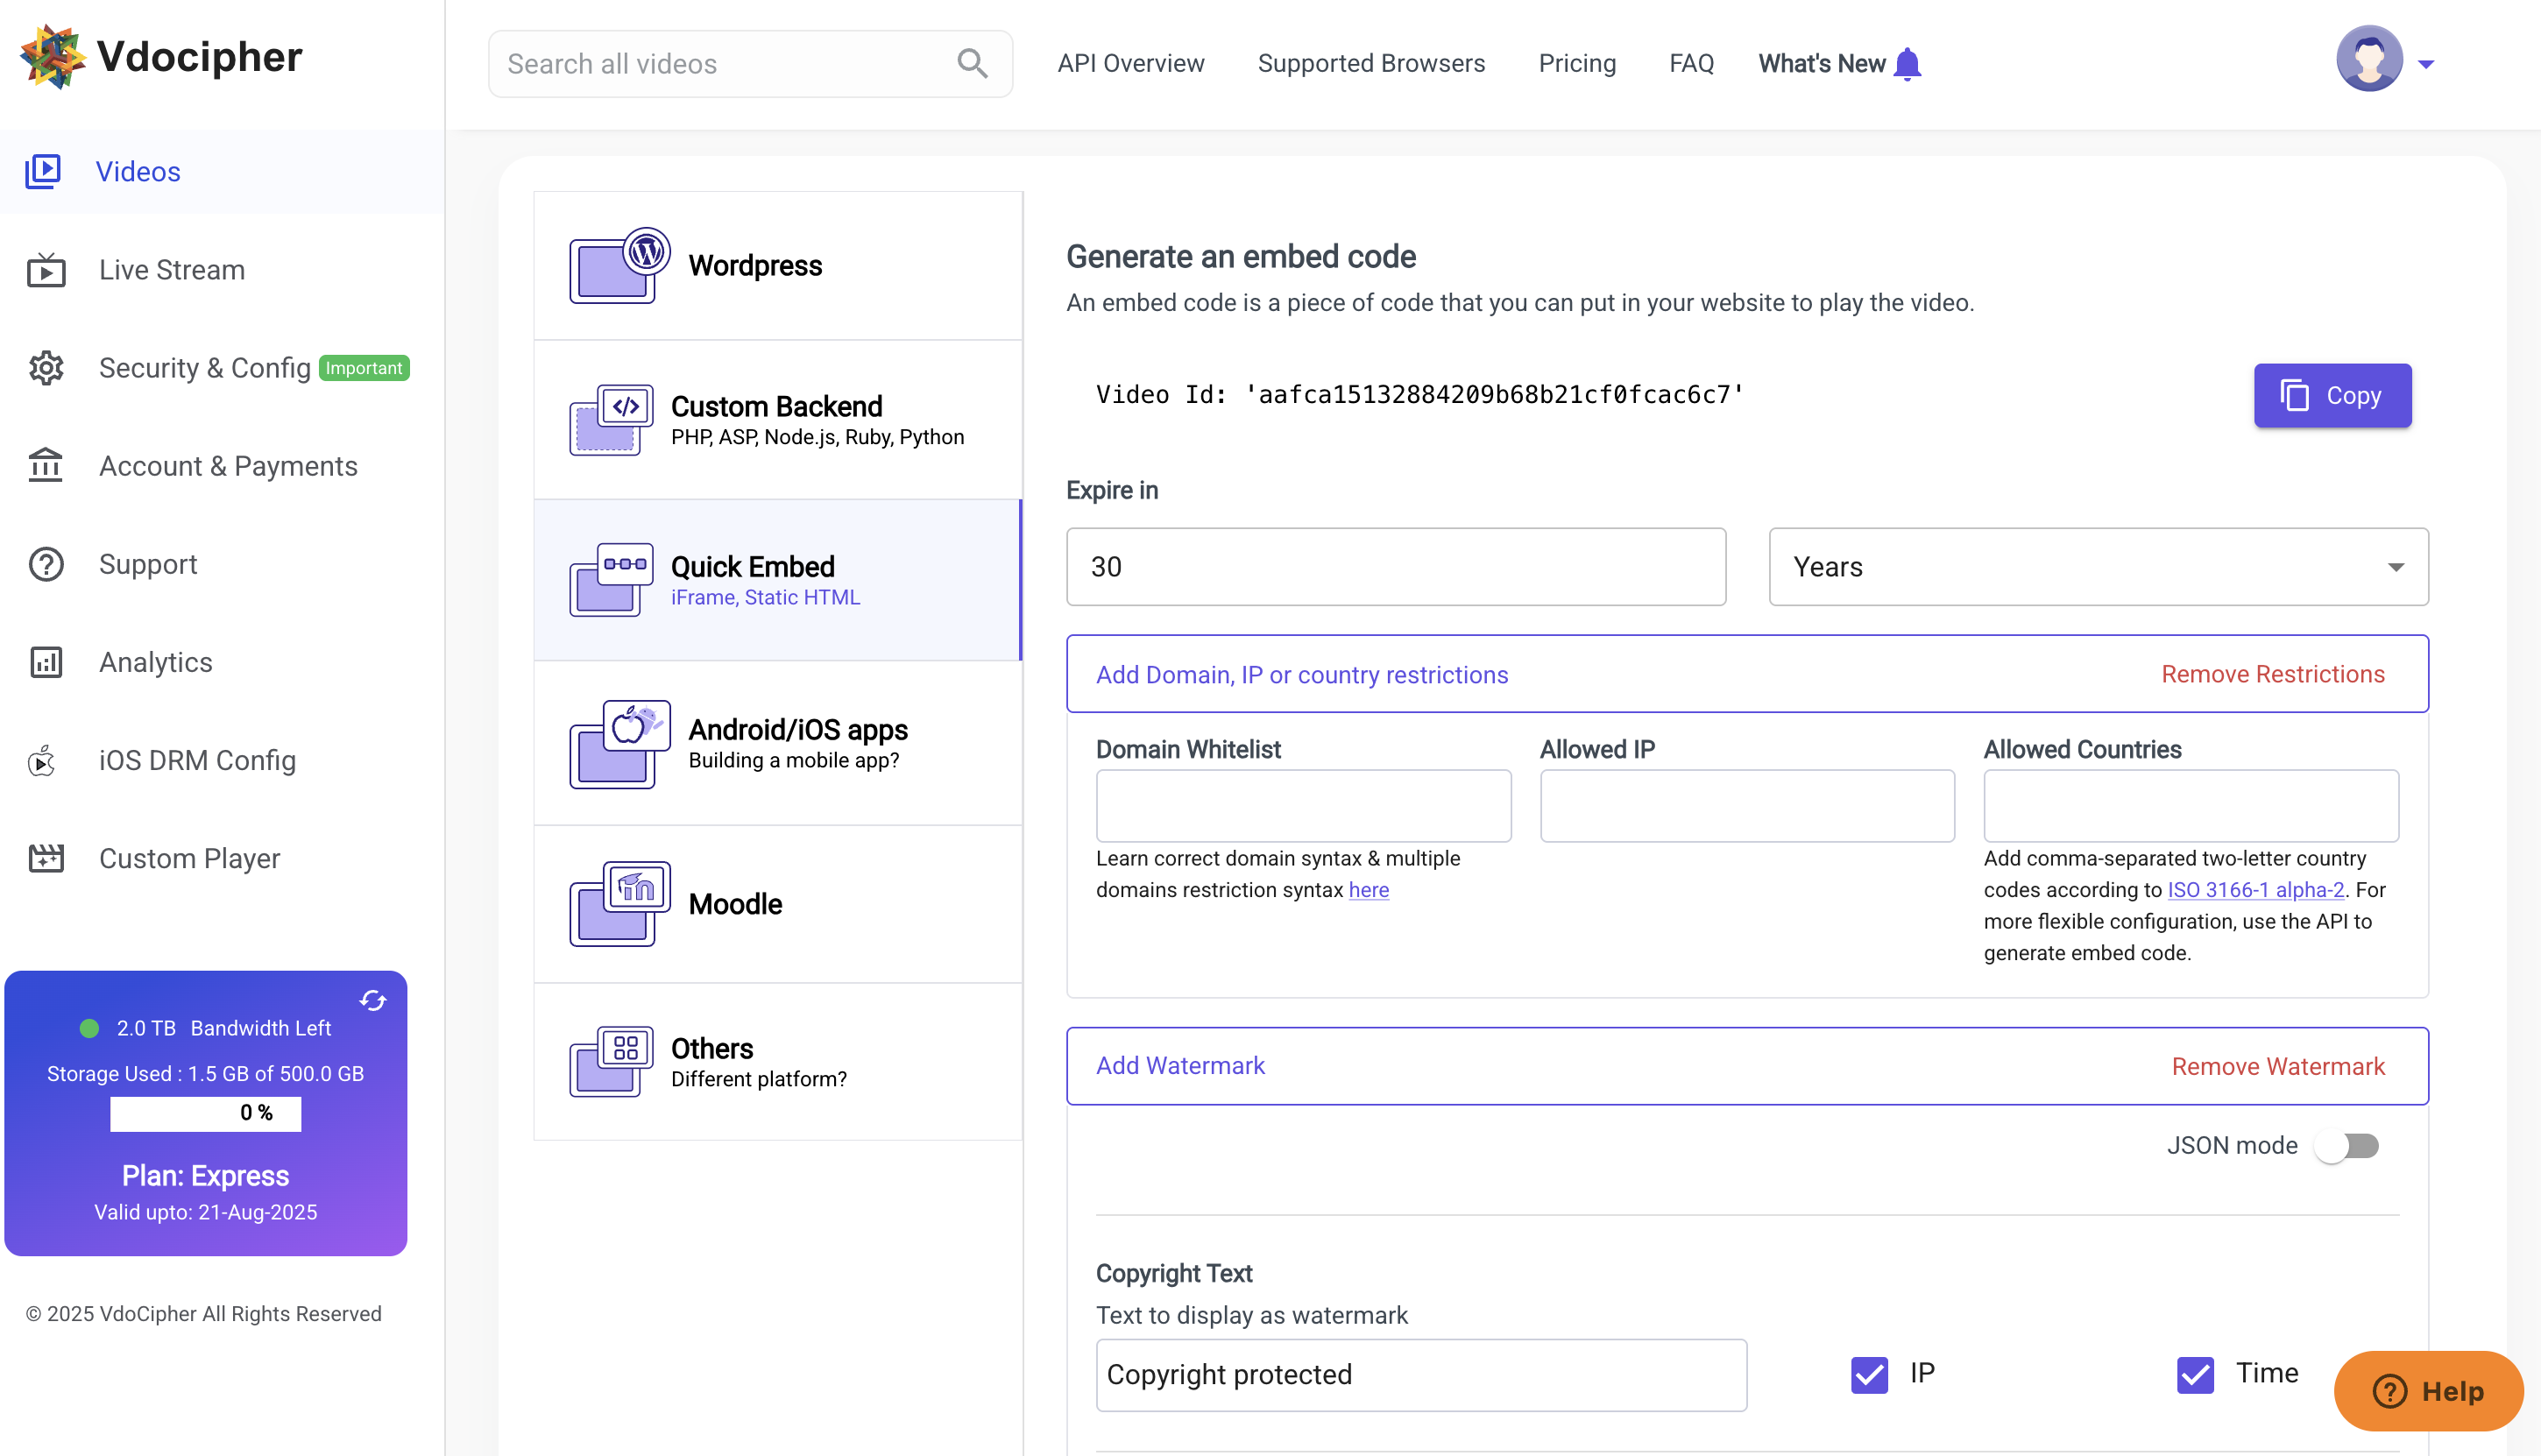Click the bandwidth refresh icon
The height and width of the screenshot is (1456, 2541).
pos(372,1000)
